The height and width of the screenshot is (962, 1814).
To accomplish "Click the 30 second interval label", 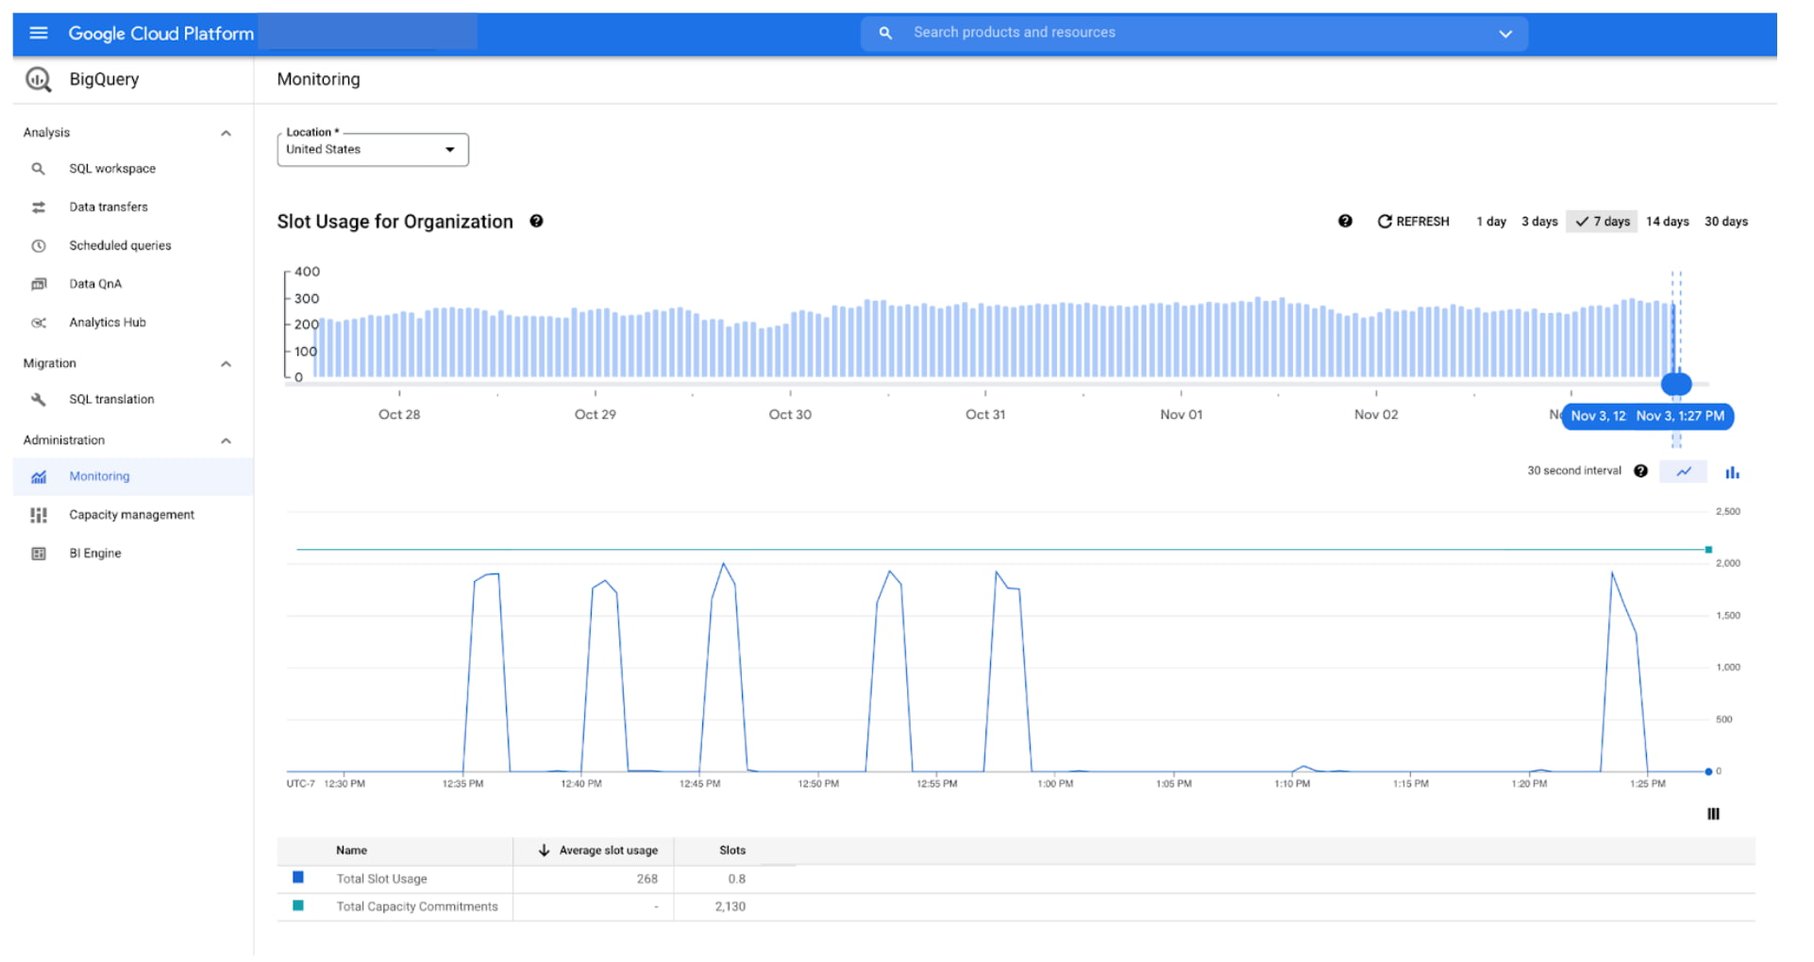I will (x=1574, y=471).
